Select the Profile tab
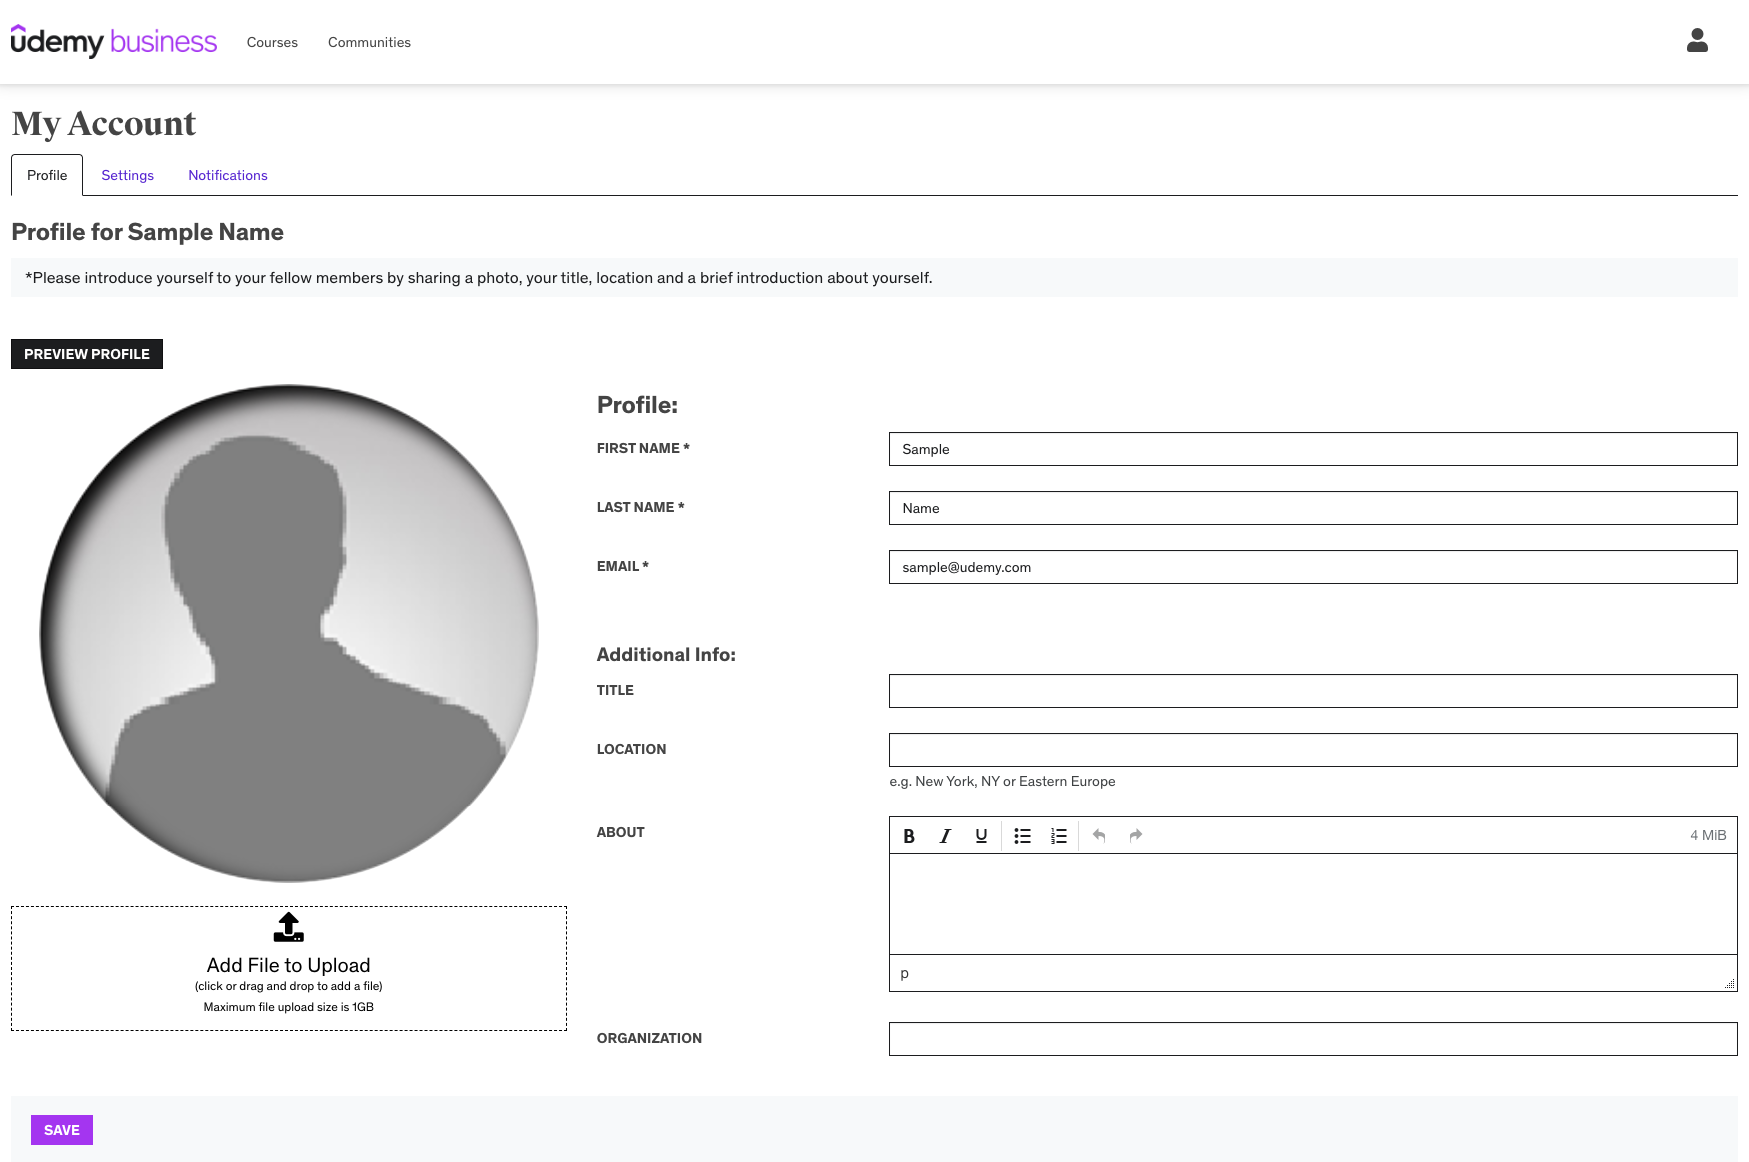The width and height of the screenshot is (1749, 1162). (x=47, y=175)
